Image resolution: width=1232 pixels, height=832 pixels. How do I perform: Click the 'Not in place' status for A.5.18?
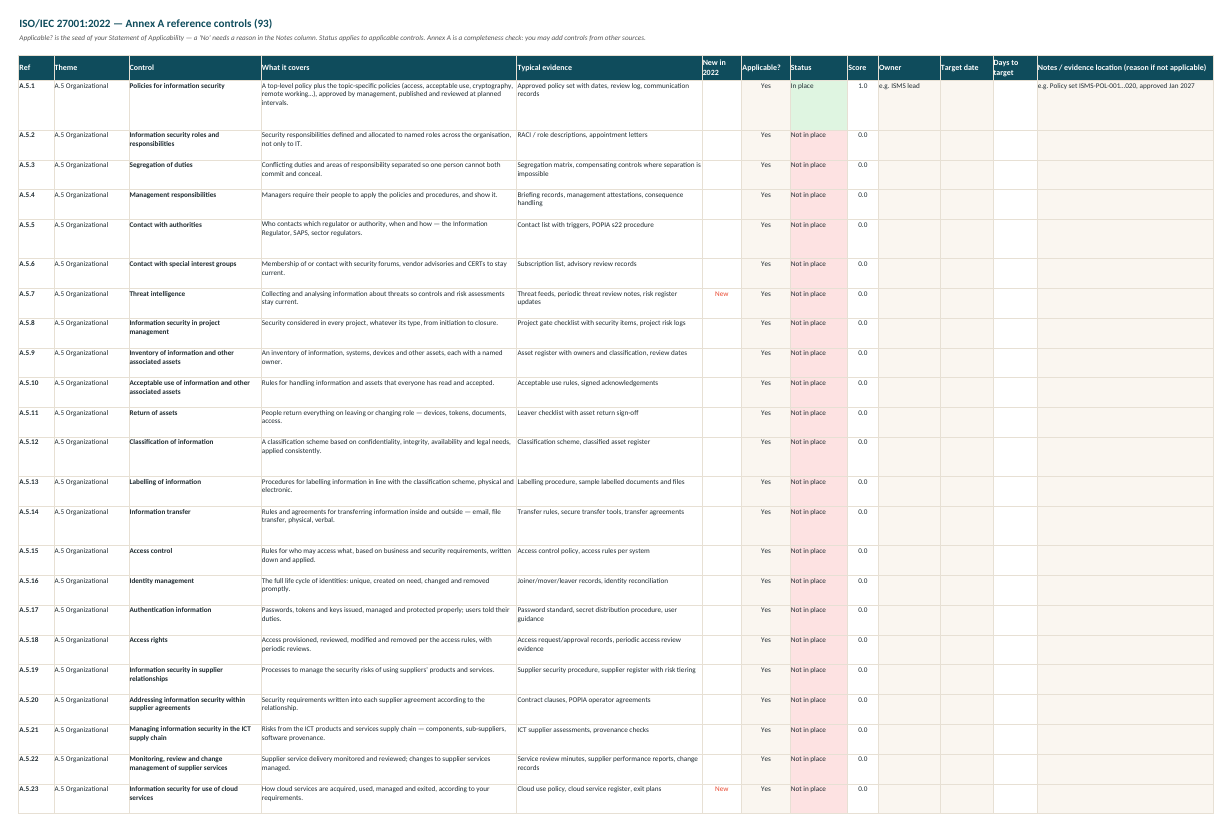[x=818, y=649]
